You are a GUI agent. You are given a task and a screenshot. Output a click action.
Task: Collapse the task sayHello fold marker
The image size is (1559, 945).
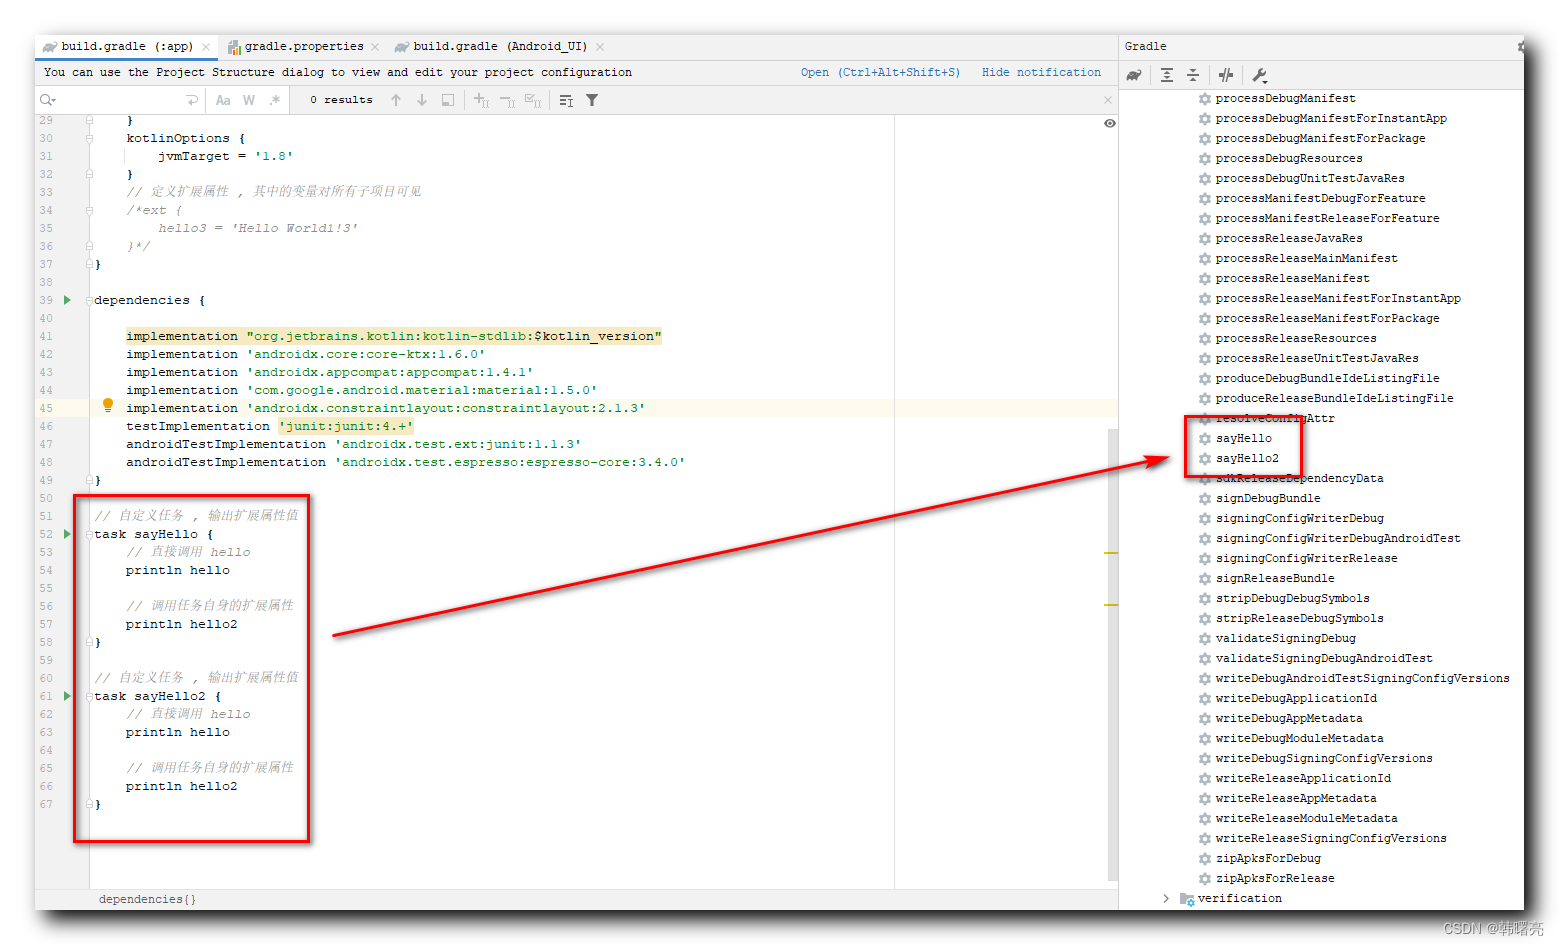89,534
